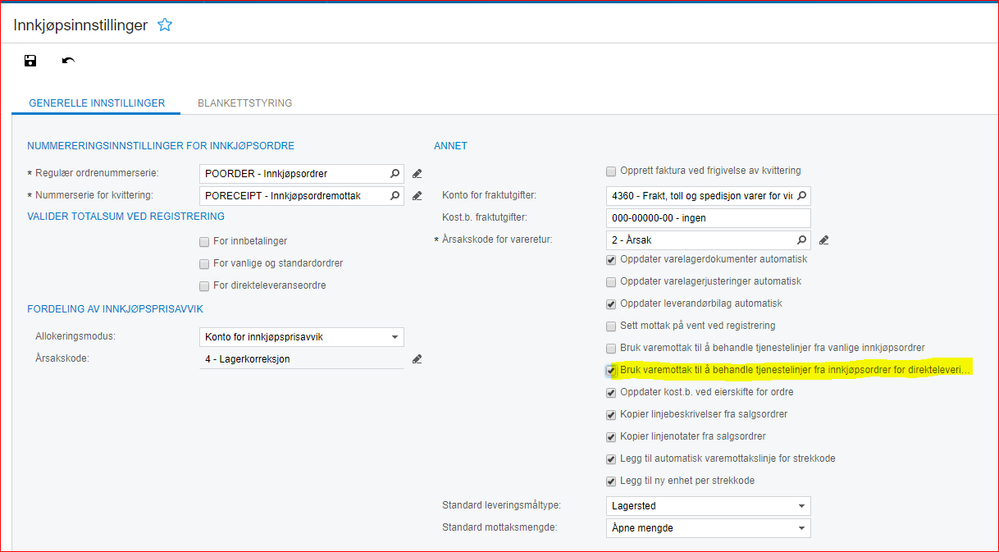
Task: Click the undo arrow icon
Action: coord(68,61)
